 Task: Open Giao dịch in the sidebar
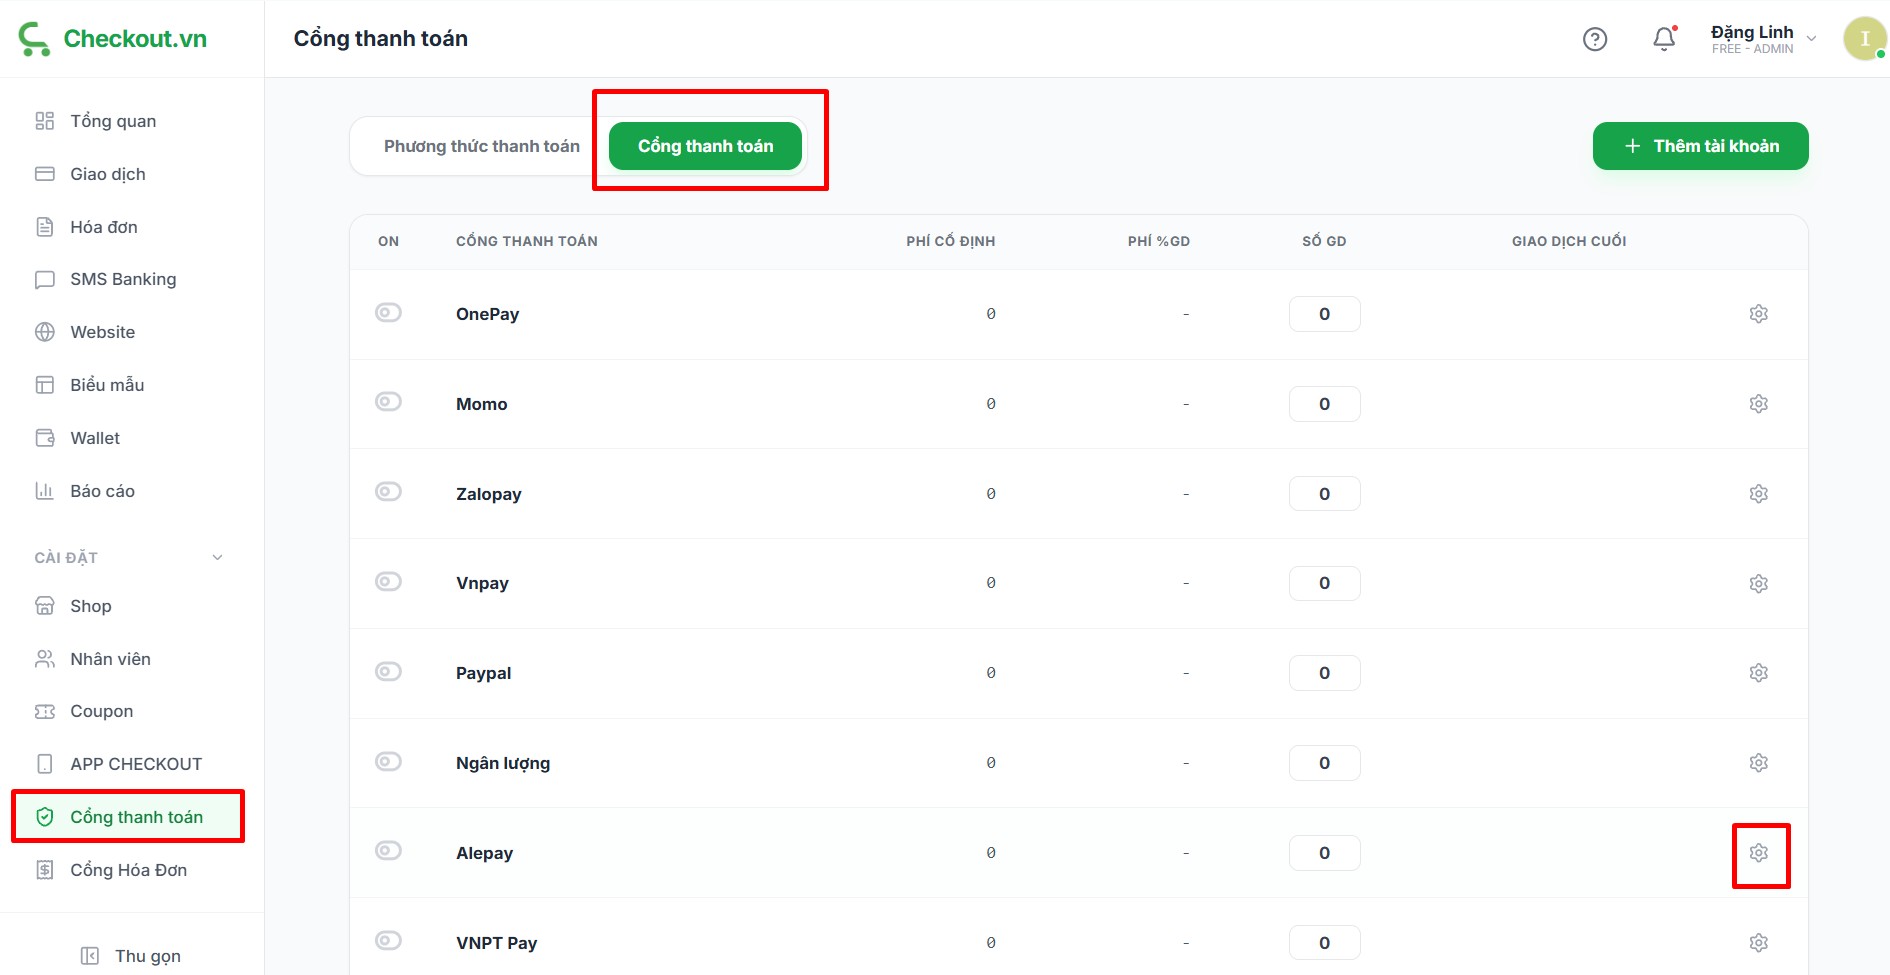click(108, 174)
